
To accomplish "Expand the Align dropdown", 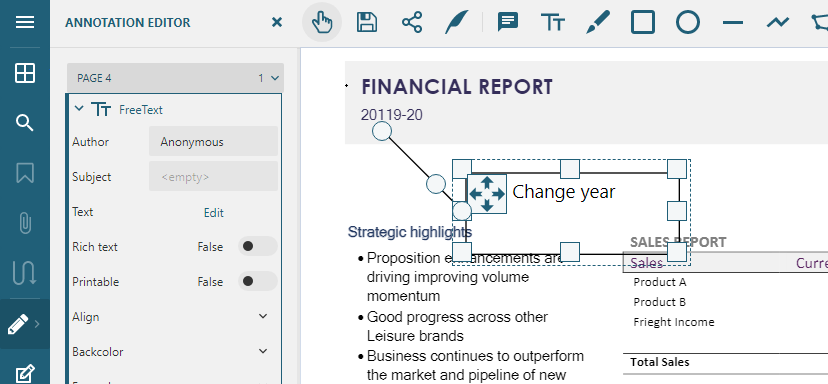I will point(263,316).
